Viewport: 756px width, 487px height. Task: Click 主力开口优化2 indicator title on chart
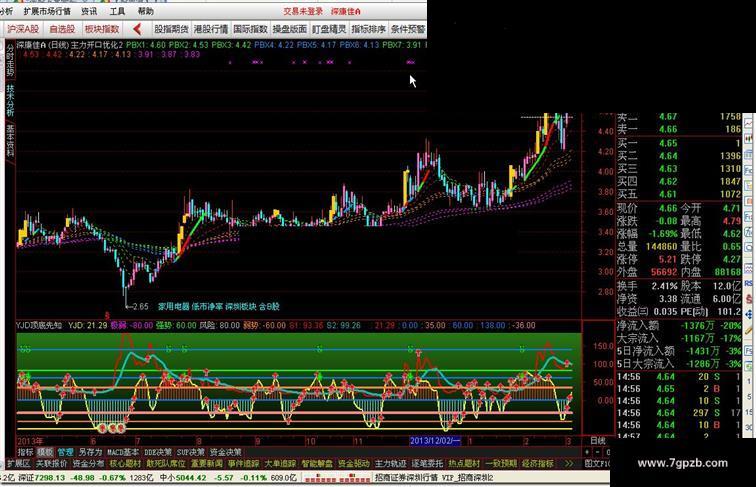click(97, 45)
